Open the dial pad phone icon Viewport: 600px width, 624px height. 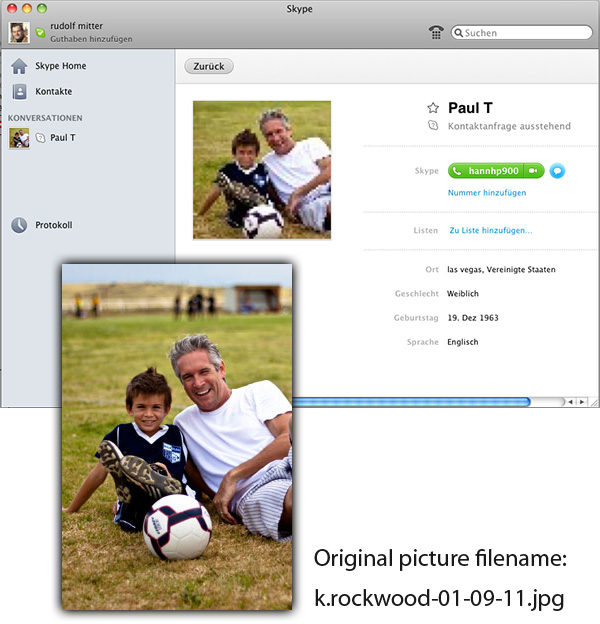(436, 32)
